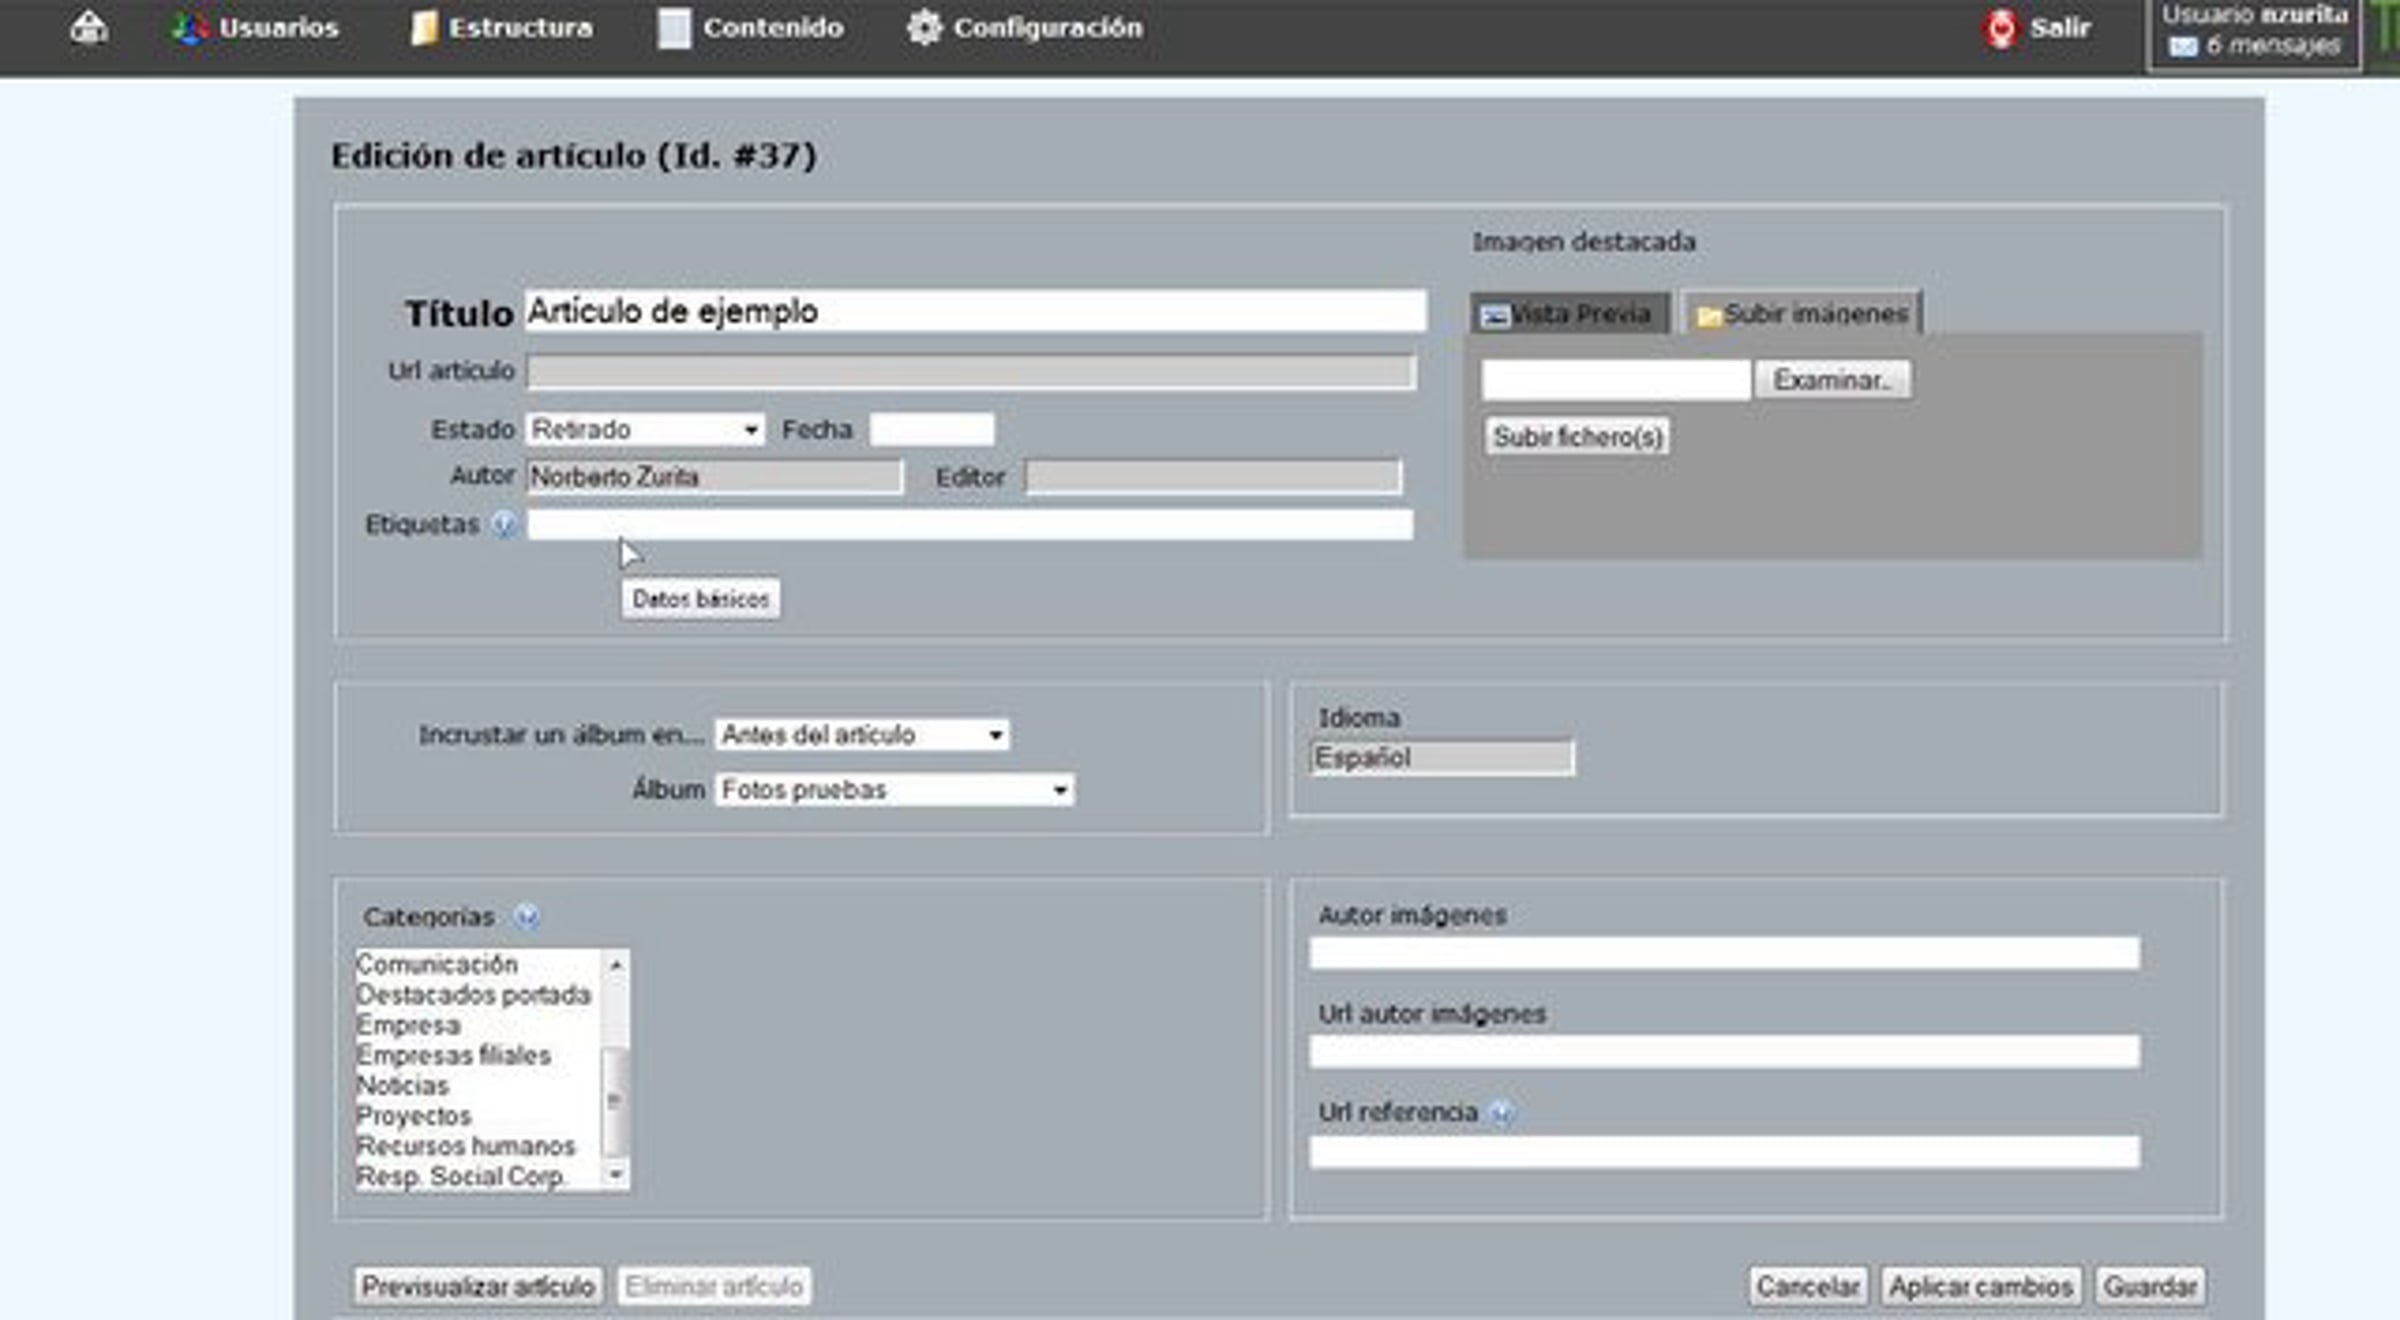This screenshot has height=1320, width=2400.
Task: Click the red Salir power icon
Action: click(2001, 28)
